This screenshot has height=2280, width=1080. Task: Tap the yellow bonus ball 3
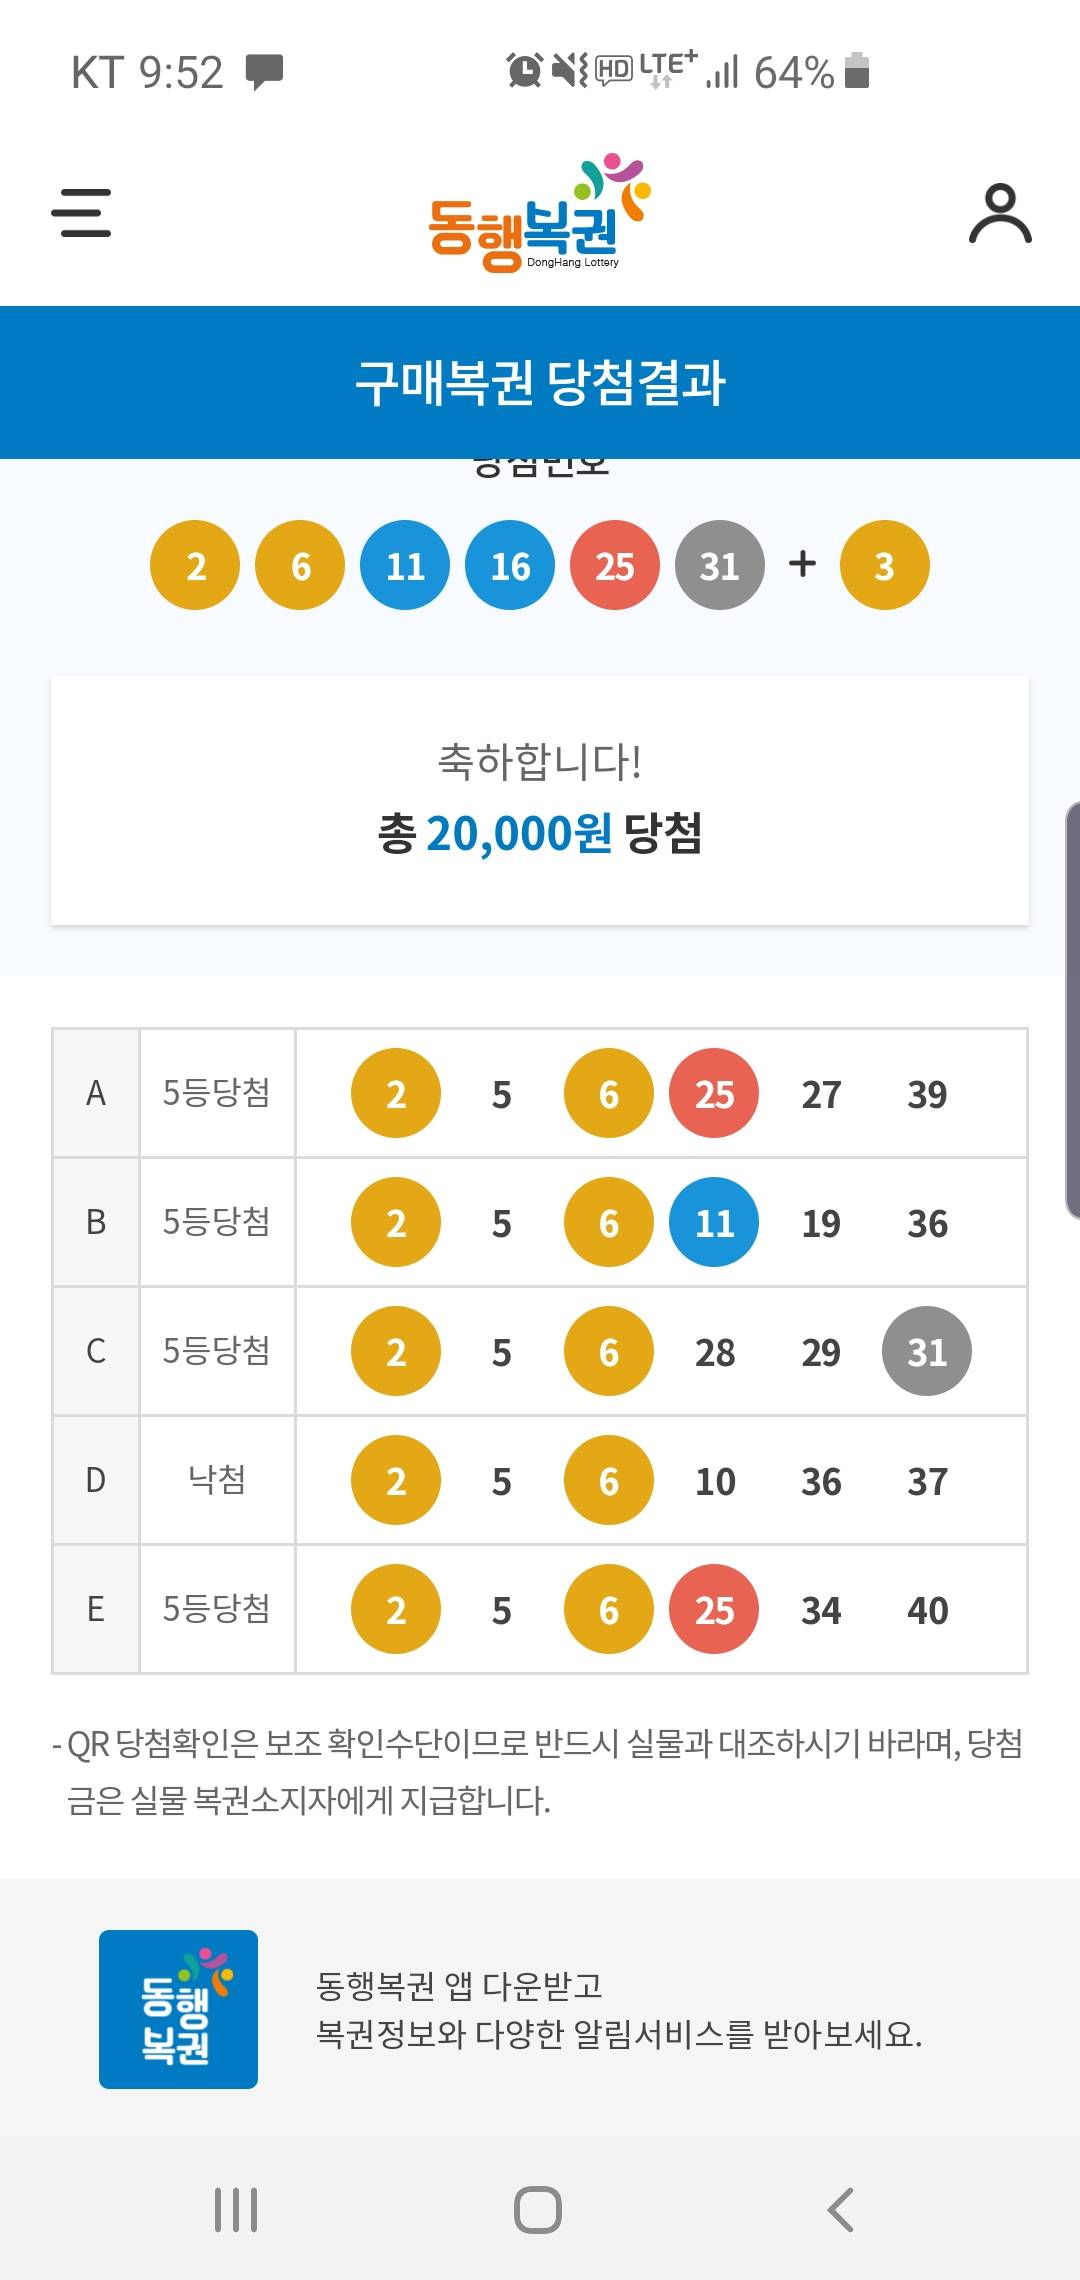884,566
